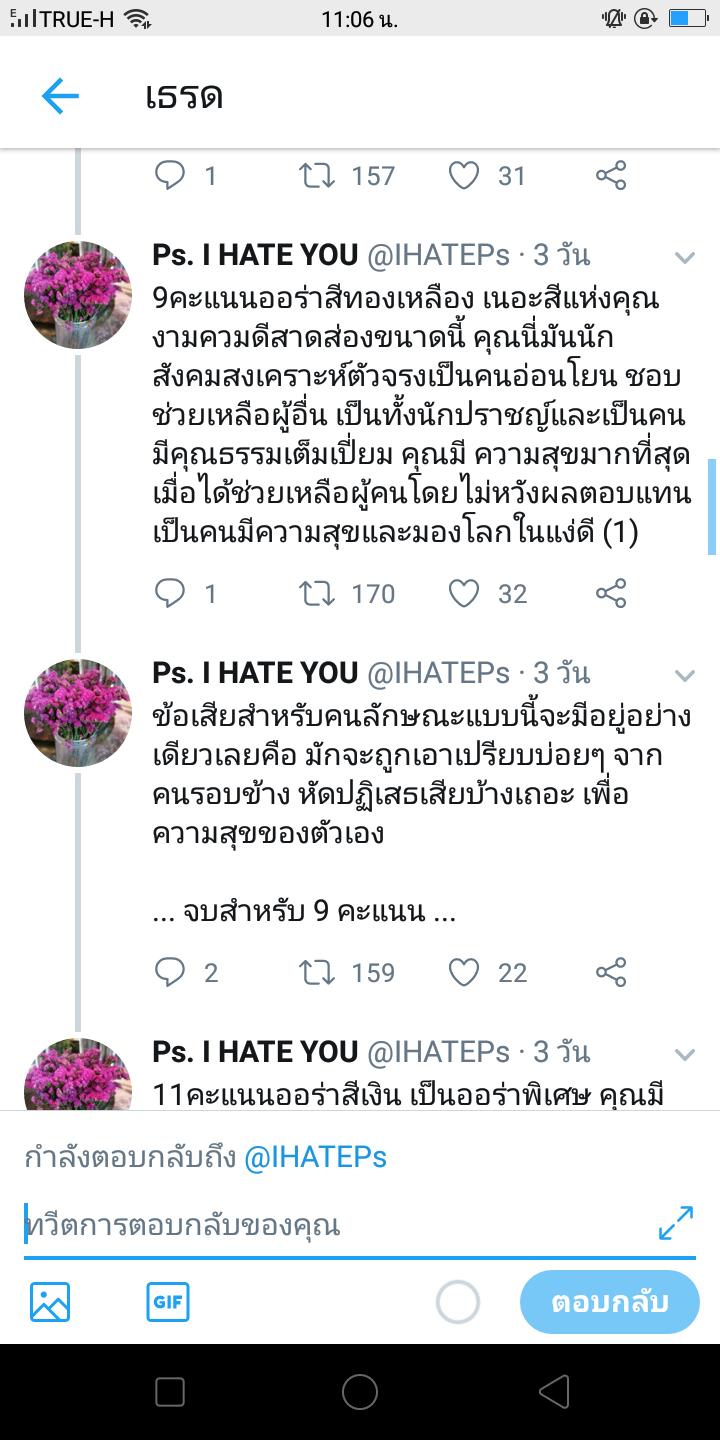
Task: Add a GIF to the reply
Action: [168, 1302]
